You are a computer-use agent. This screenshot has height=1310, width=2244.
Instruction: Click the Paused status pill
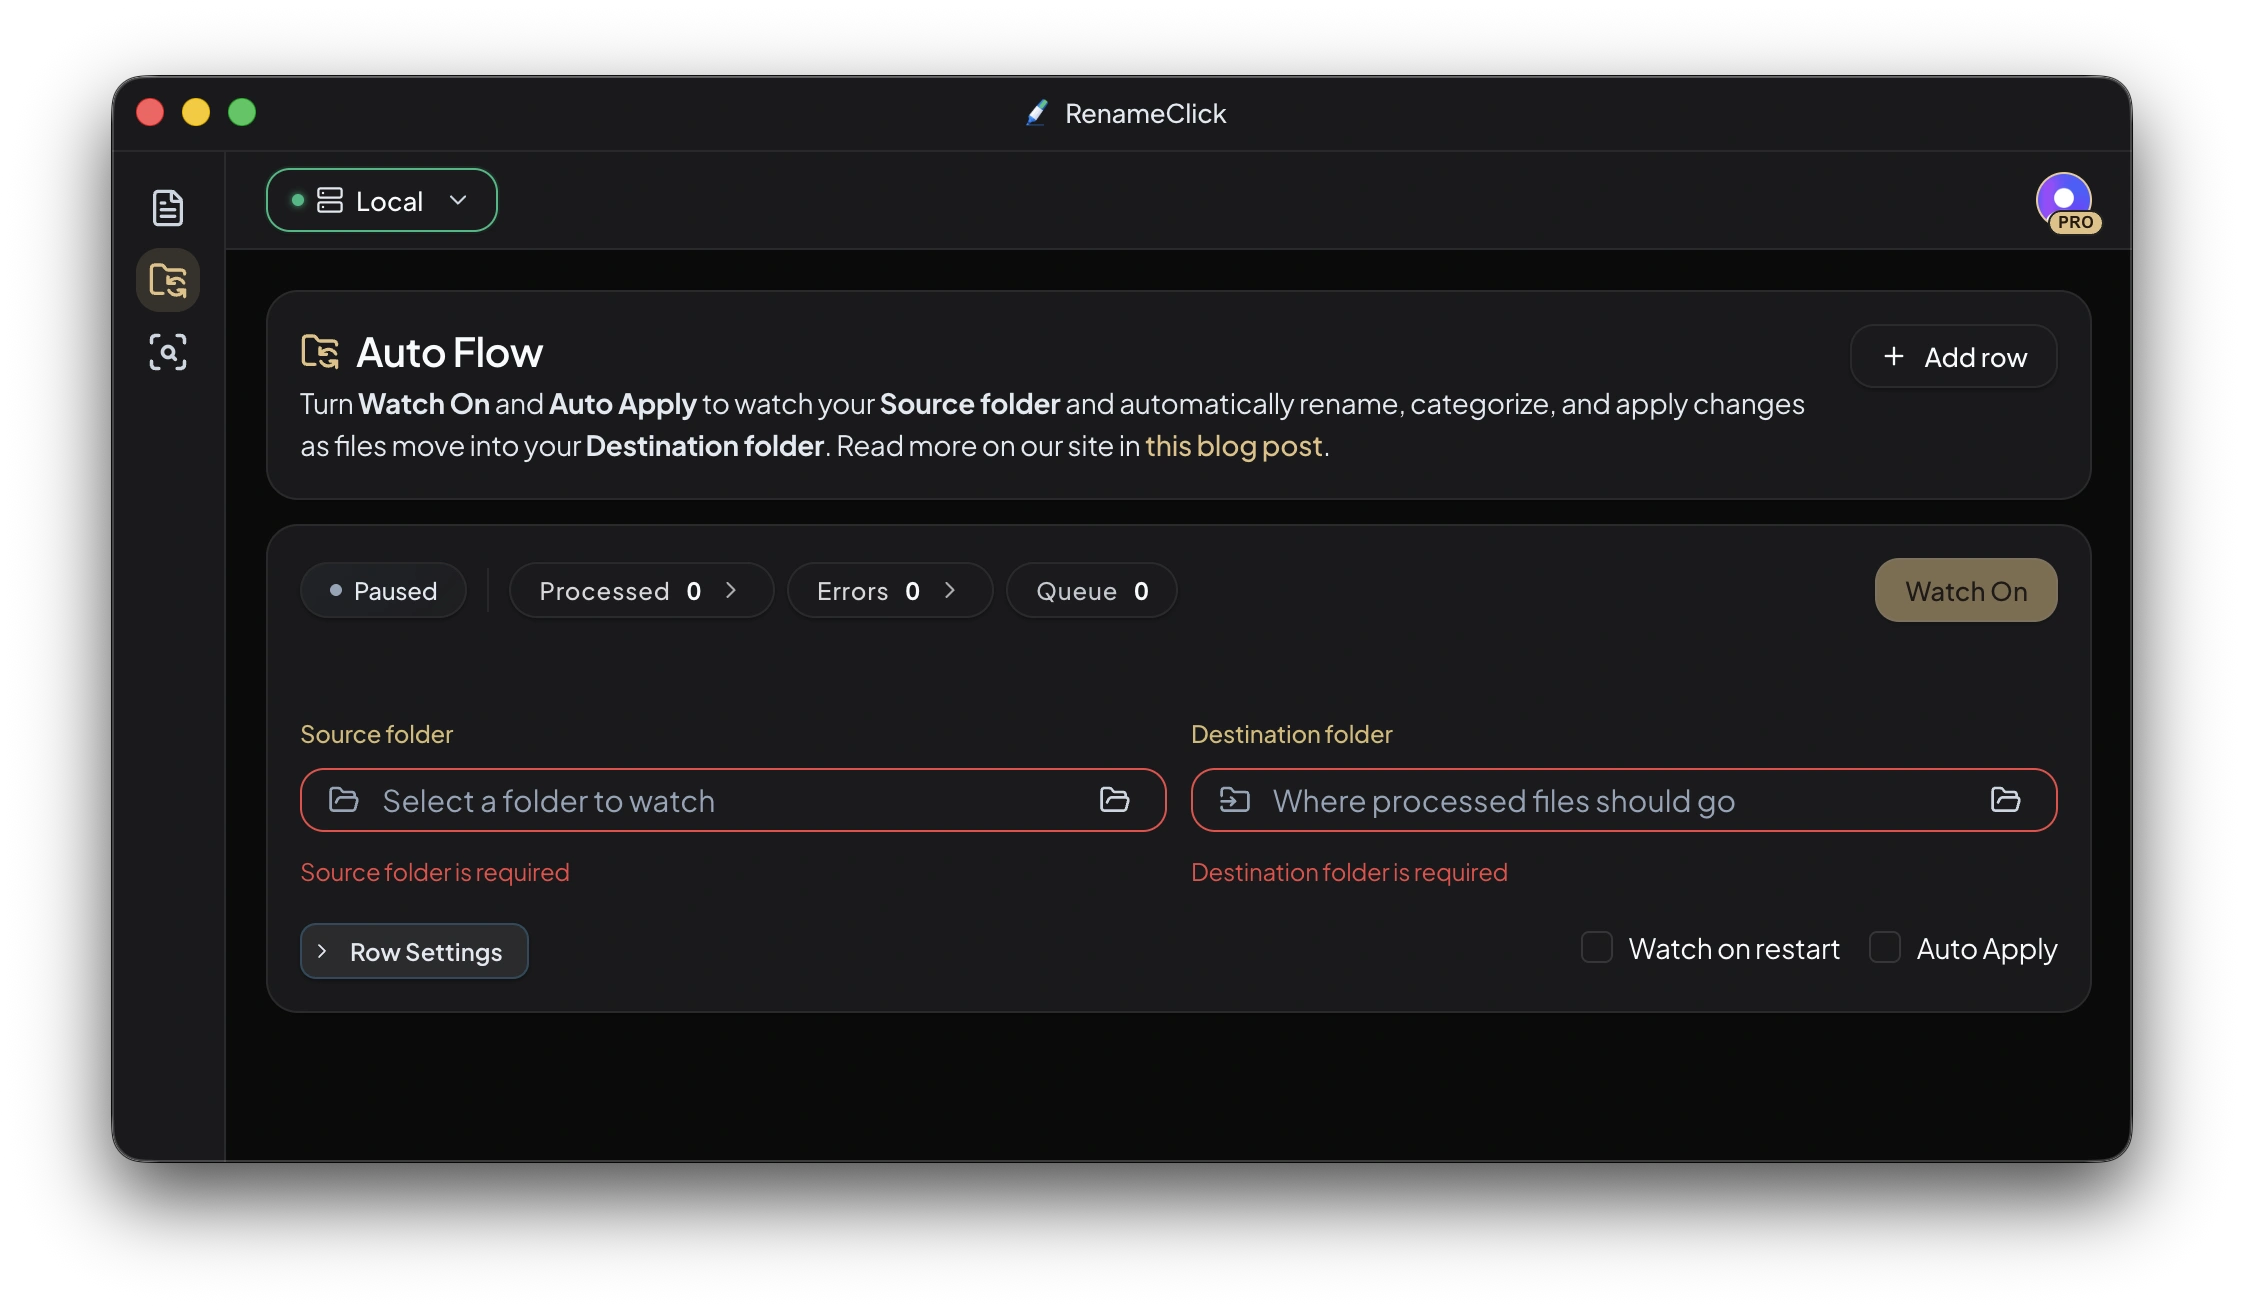click(383, 591)
